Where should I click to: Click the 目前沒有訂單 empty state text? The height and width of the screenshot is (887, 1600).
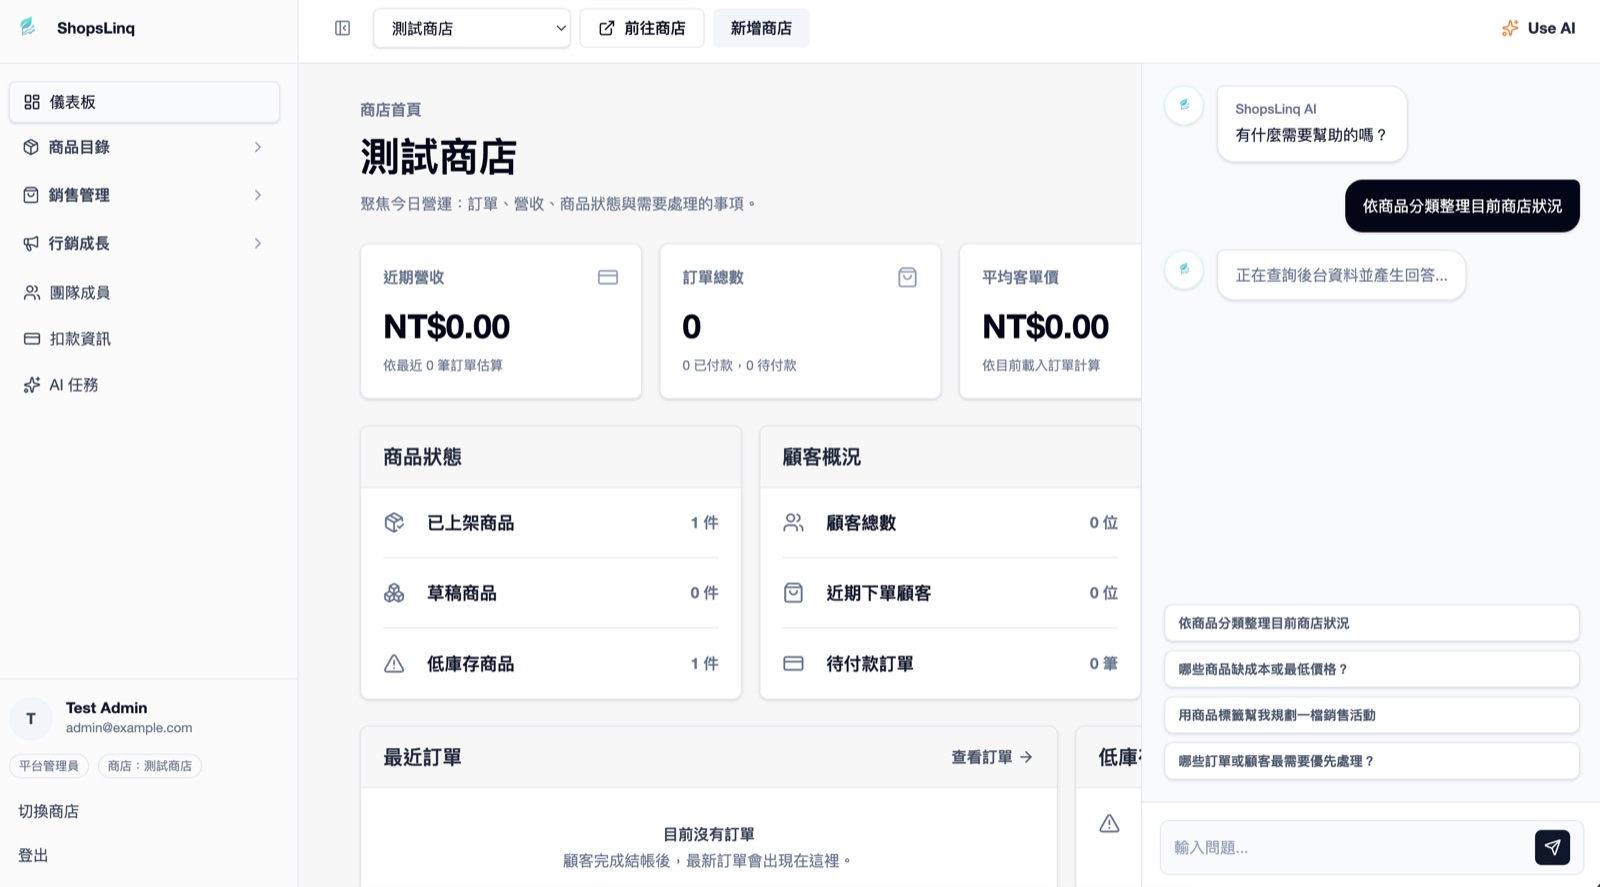pos(709,834)
